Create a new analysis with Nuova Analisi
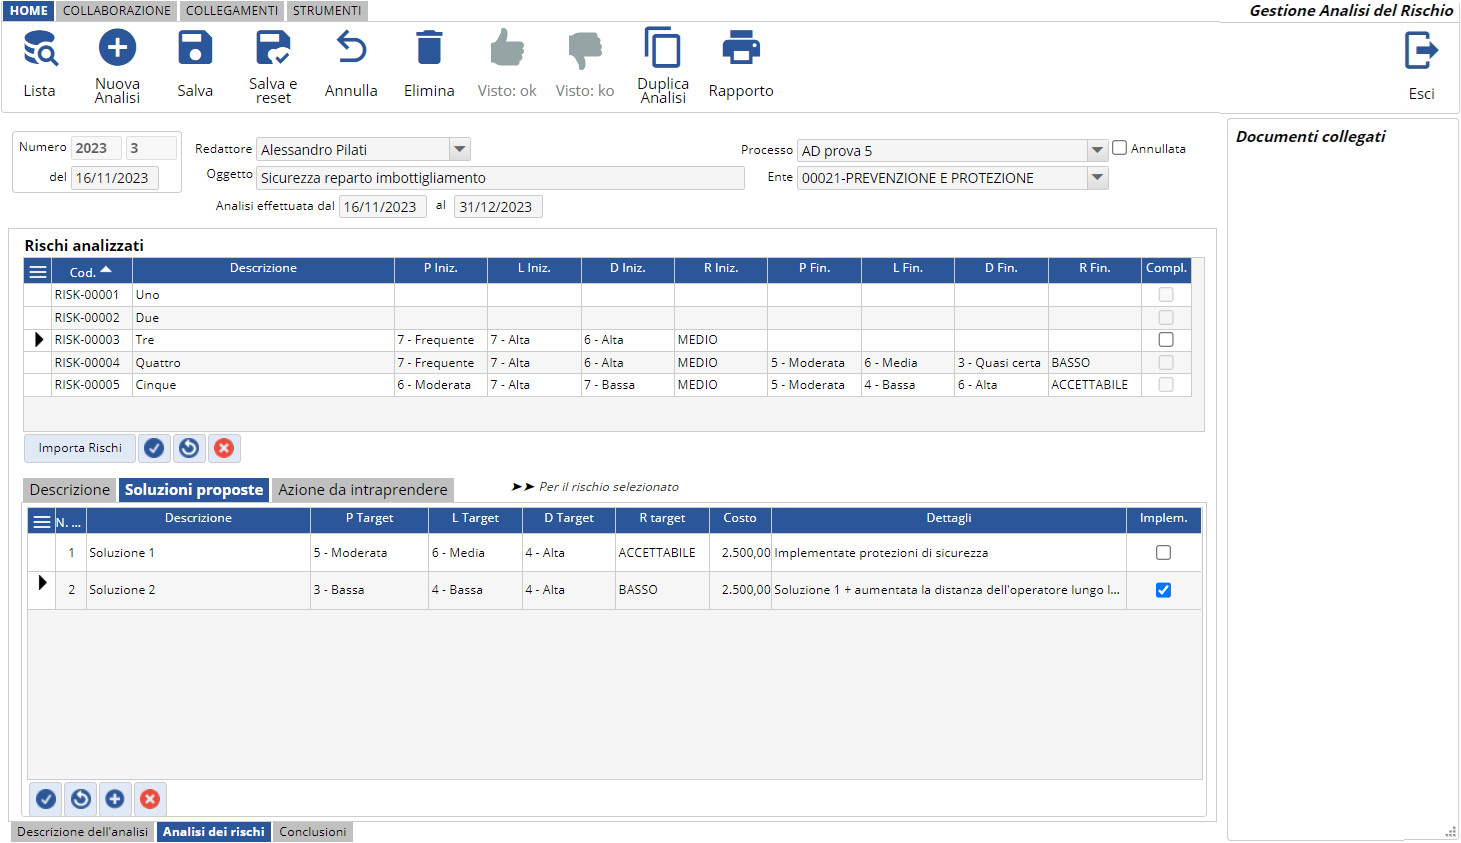 117,48
